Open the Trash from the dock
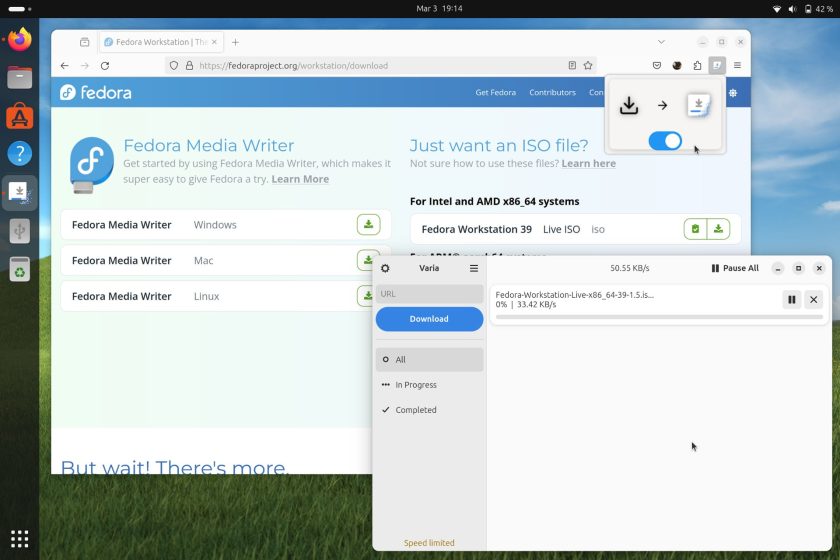 [x=20, y=269]
